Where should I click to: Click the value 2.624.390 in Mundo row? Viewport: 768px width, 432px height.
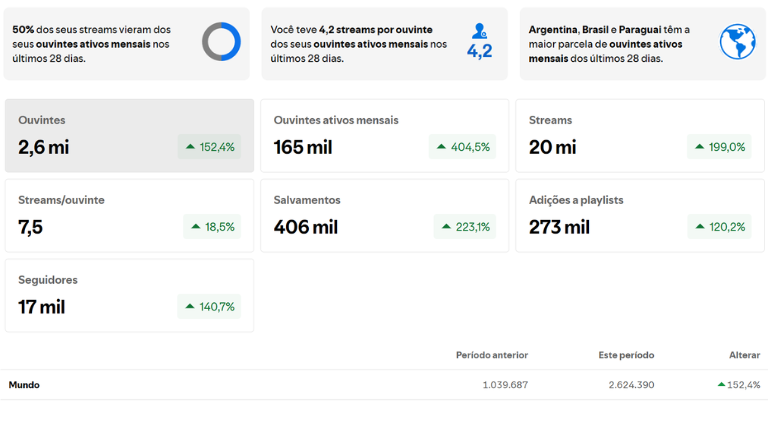coord(631,385)
